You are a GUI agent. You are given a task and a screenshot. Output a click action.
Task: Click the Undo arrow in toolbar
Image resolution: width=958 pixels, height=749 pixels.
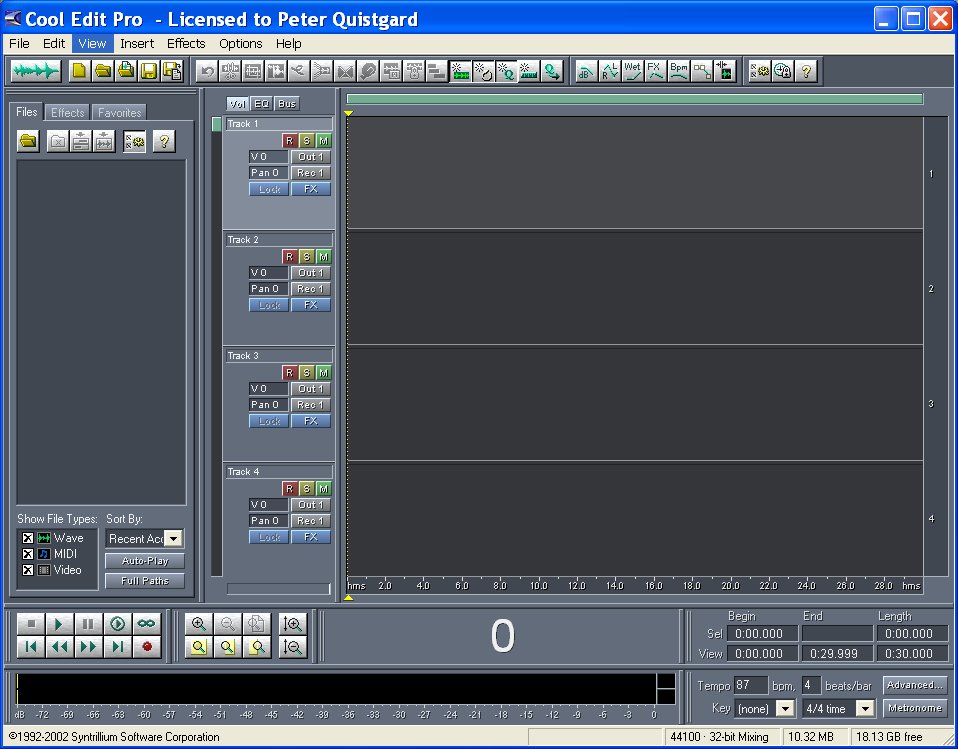tap(207, 71)
